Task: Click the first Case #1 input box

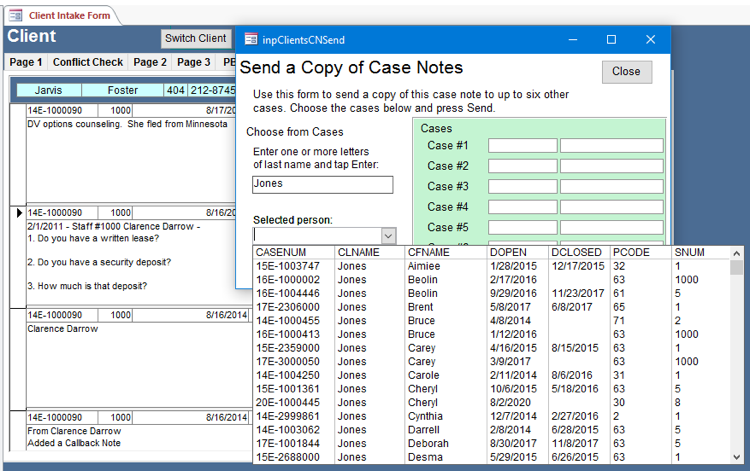Action: pos(522,146)
